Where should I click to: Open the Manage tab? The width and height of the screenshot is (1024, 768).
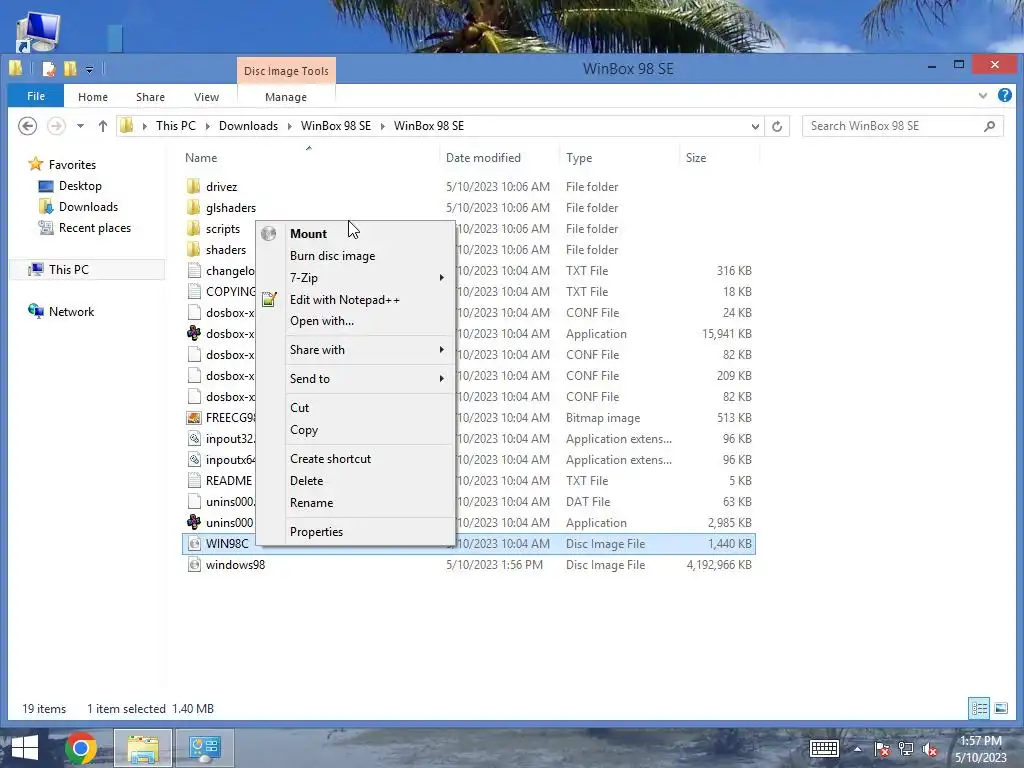286,97
